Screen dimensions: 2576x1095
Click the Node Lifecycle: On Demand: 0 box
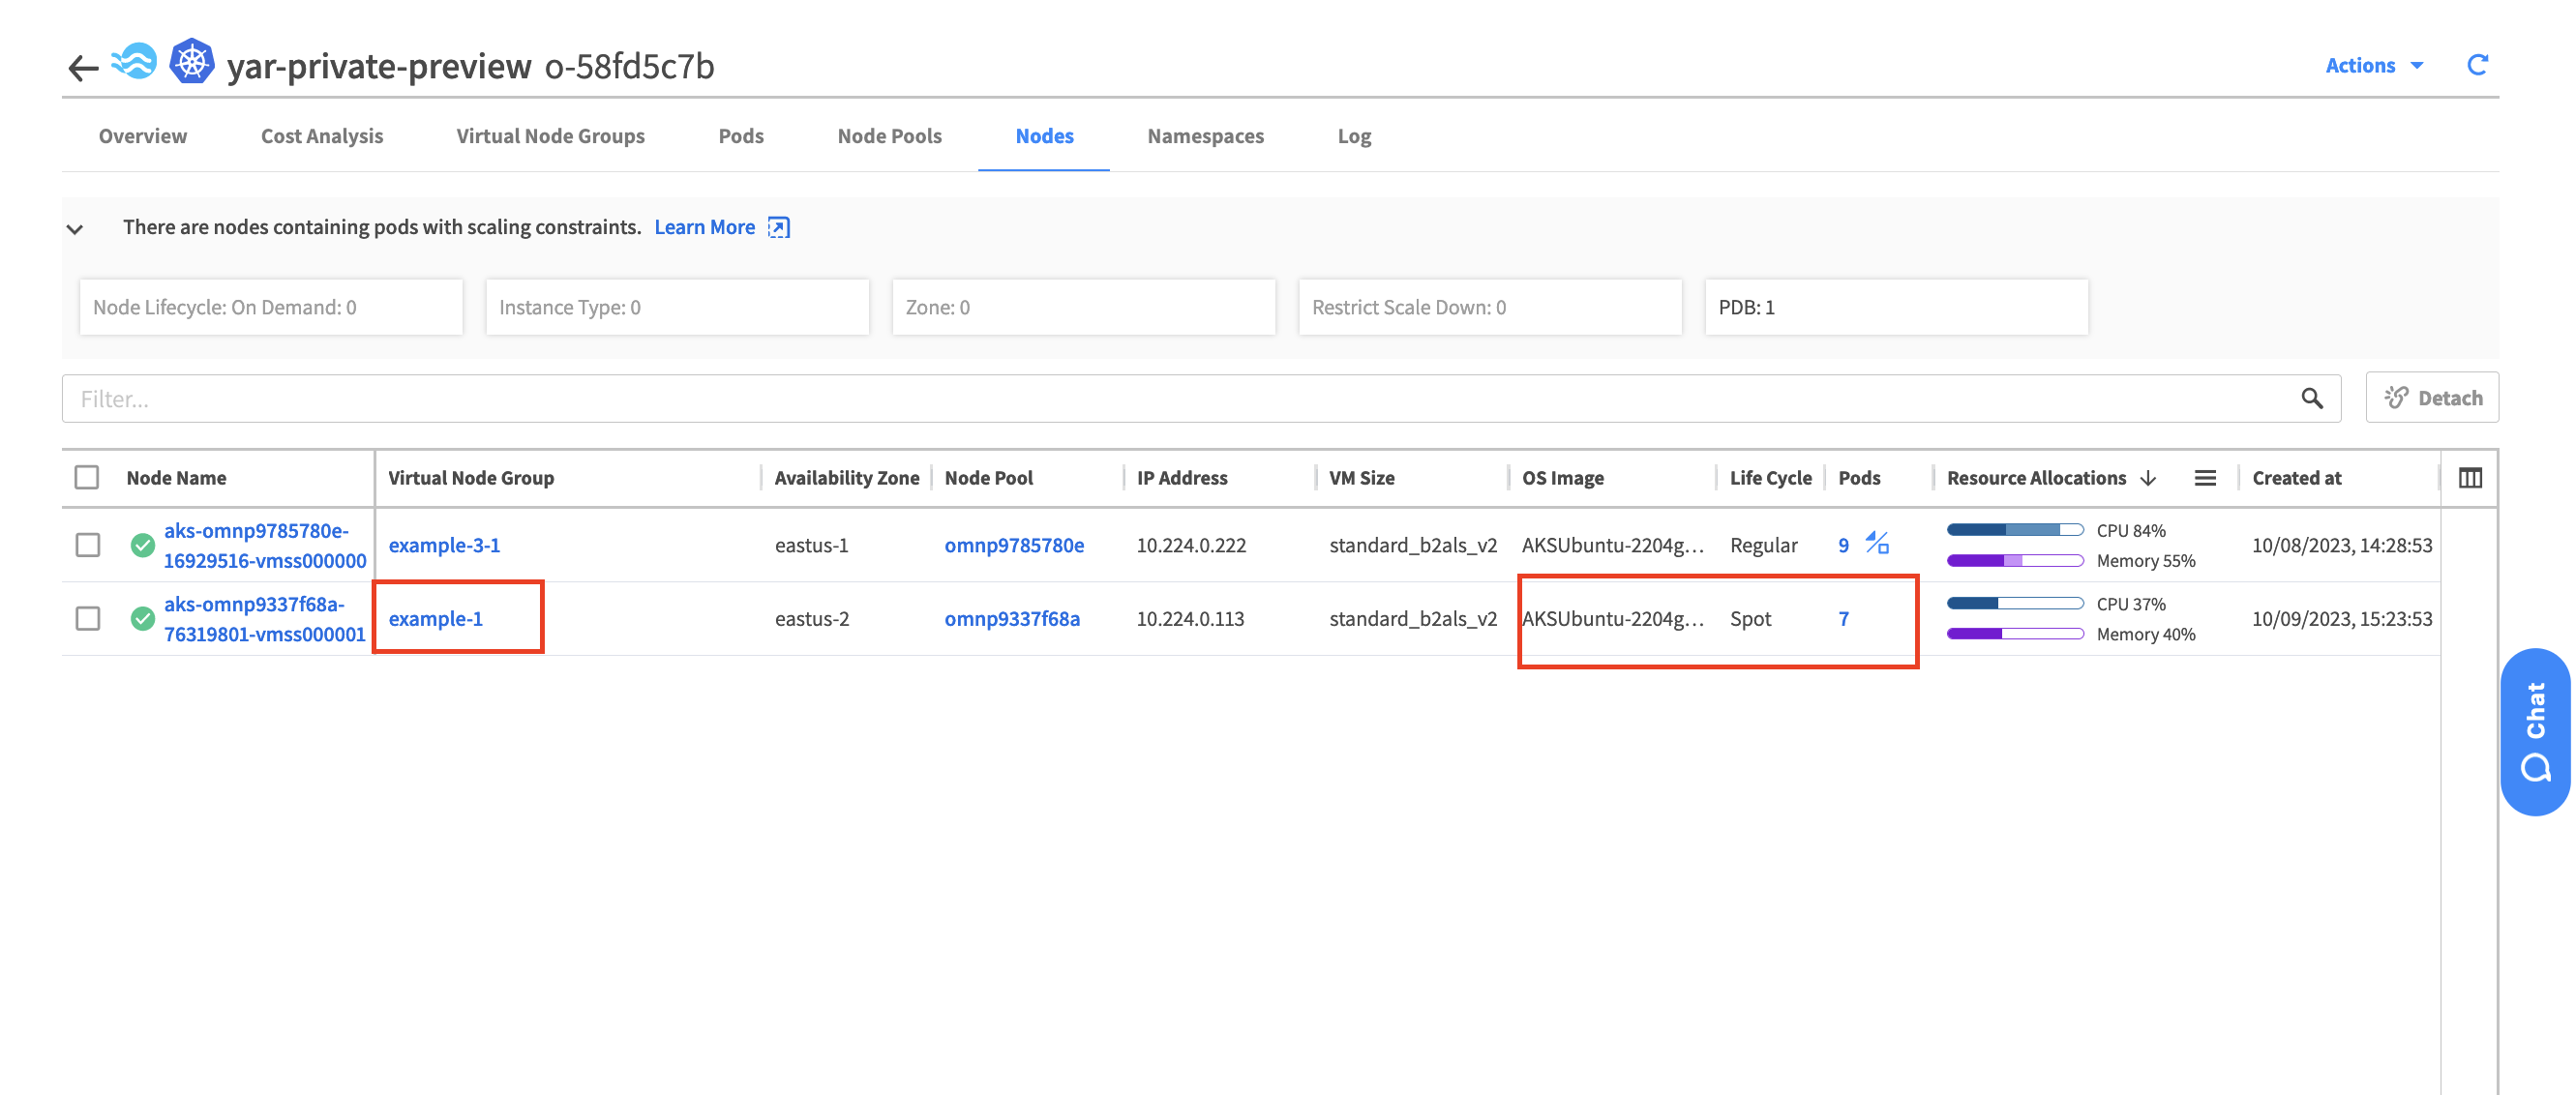pos(271,307)
